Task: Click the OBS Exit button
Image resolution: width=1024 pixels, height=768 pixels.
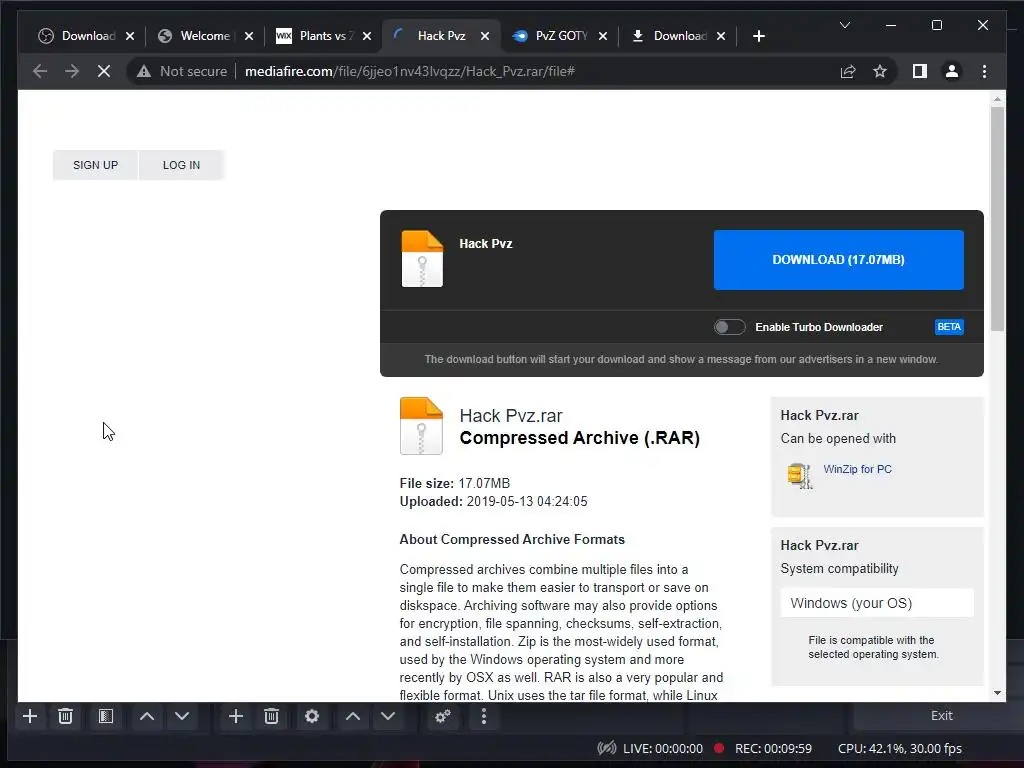Action: pyautogui.click(x=941, y=716)
